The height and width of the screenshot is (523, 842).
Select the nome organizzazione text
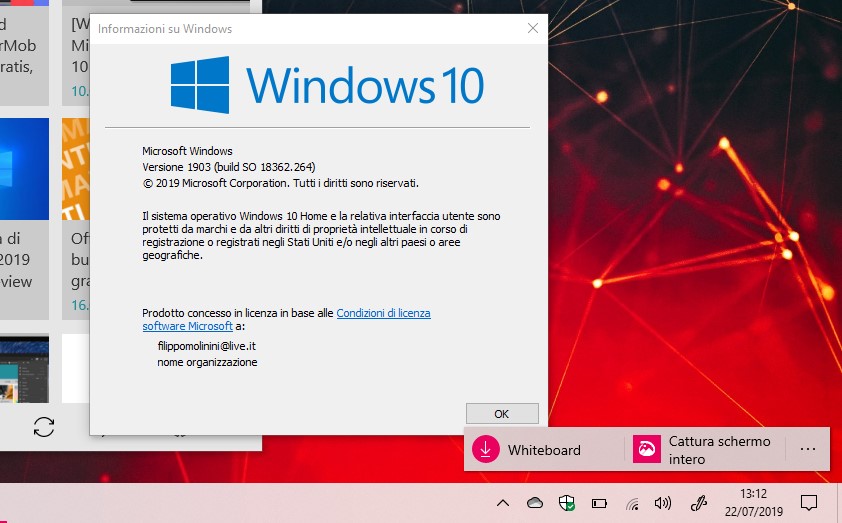coord(207,362)
